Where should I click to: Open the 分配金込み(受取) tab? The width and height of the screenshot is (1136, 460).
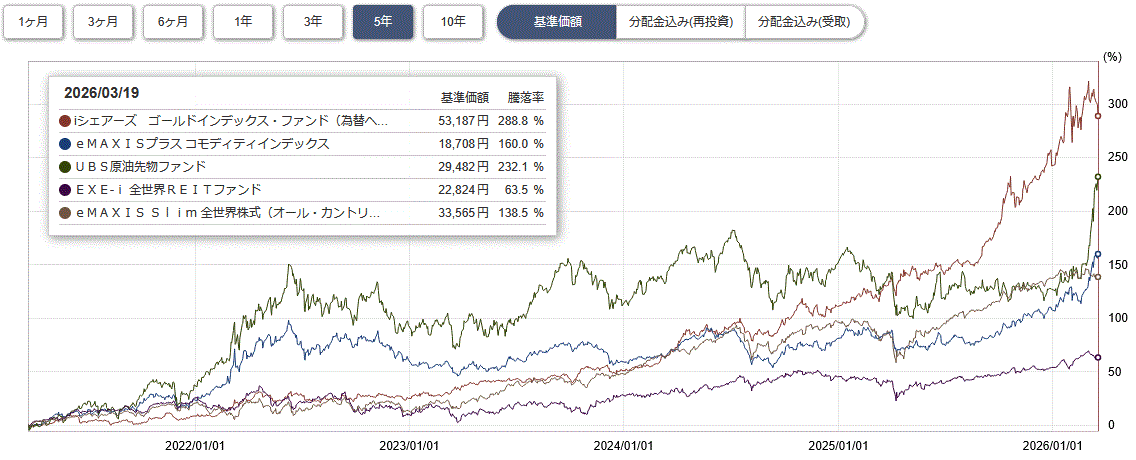coord(805,22)
